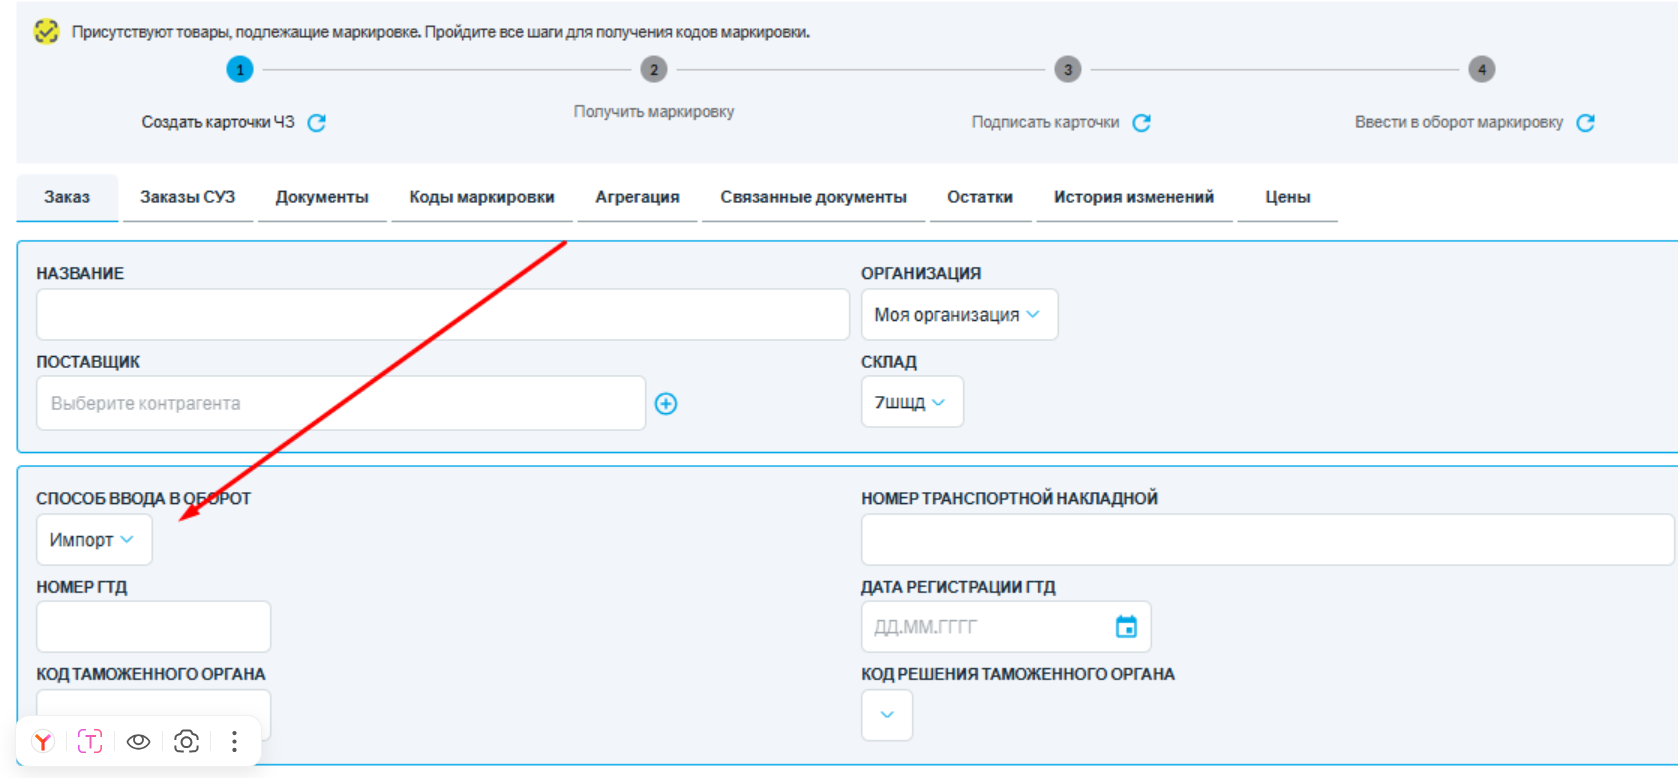Click into the Название input field
This screenshot has width=1678, height=778.
point(442,315)
